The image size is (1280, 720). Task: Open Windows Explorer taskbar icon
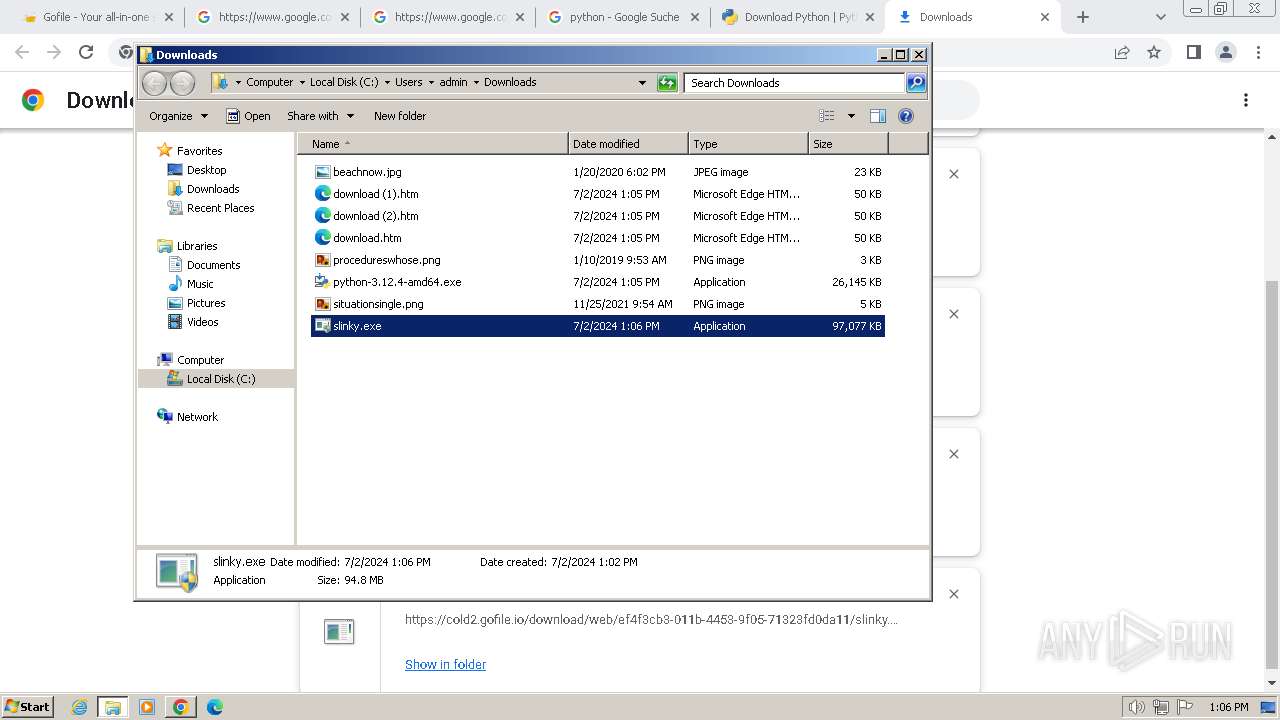coord(113,707)
